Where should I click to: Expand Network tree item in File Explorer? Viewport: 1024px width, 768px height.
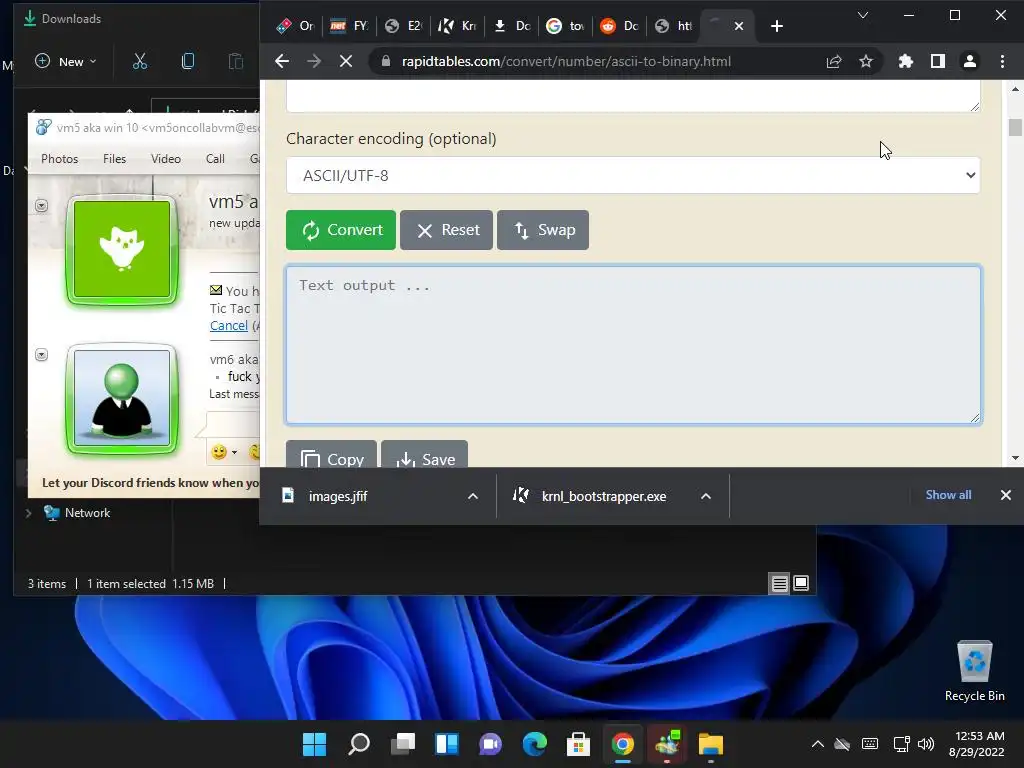click(x=29, y=513)
